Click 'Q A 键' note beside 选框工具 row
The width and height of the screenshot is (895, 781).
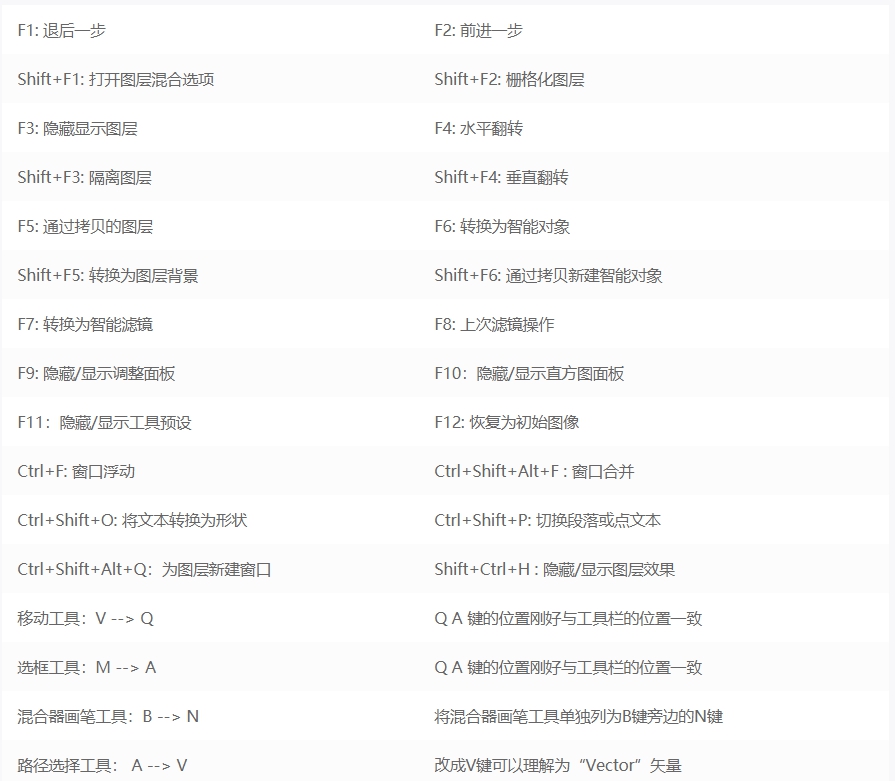click(x=568, y=668)
